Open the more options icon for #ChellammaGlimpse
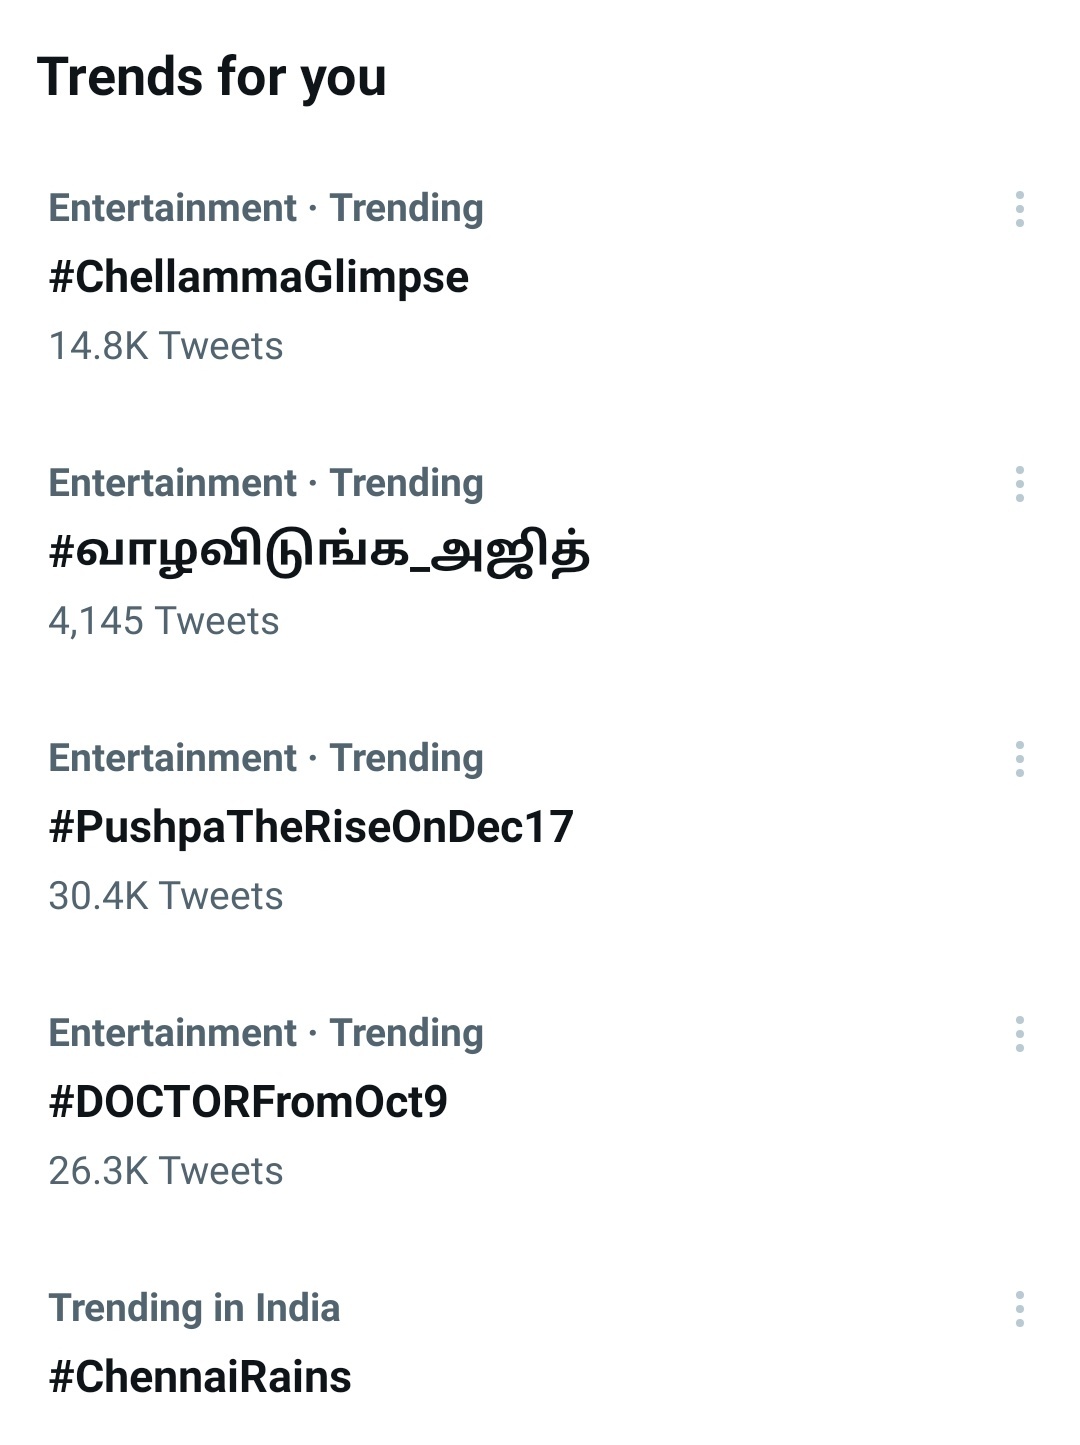The height and width of the screenshot is (1445, 1080). [x=1020, y=210]
